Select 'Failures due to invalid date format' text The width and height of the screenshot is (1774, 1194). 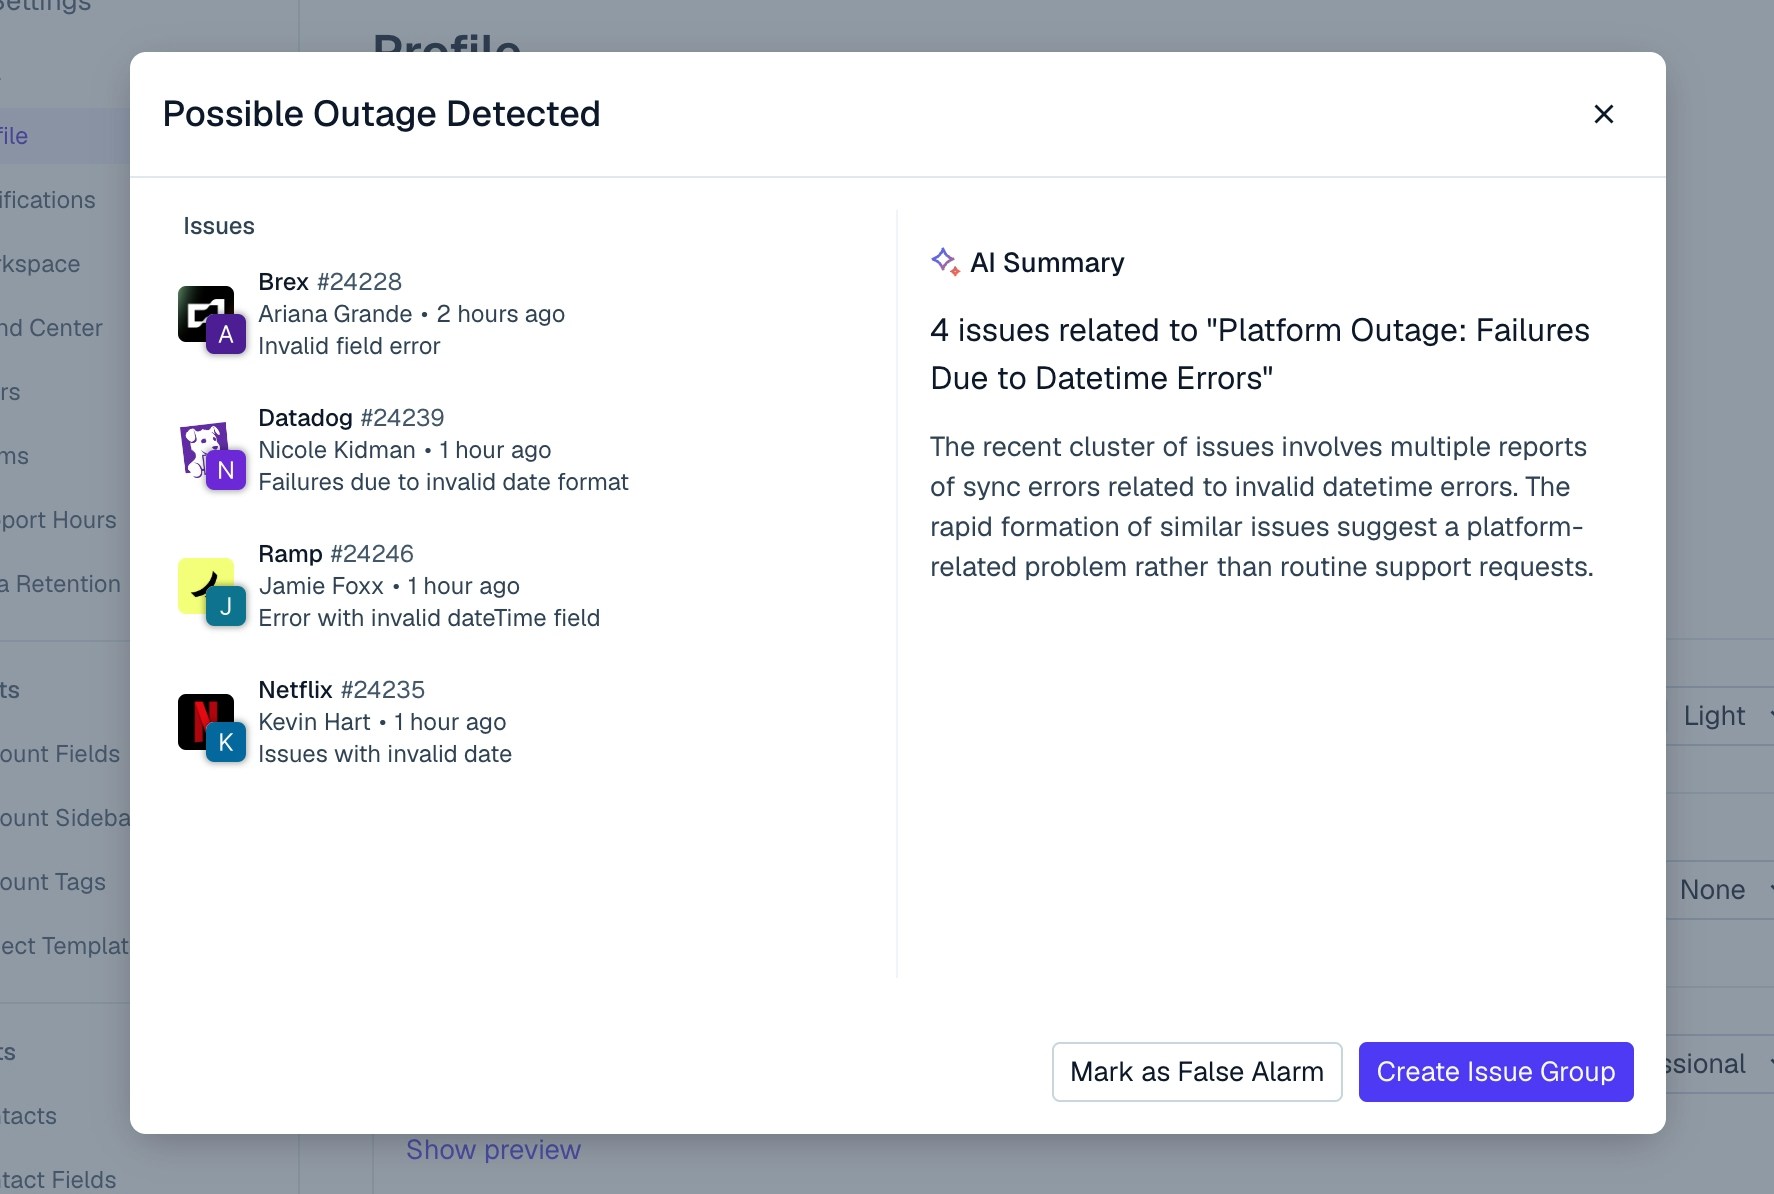pos(443,482)
